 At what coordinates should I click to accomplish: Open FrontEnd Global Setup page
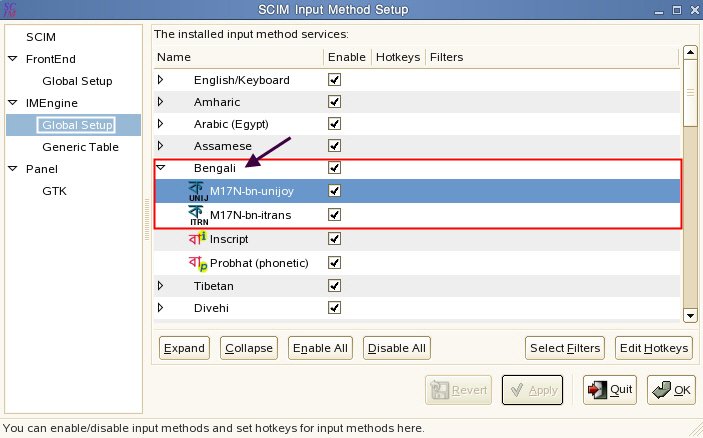[x=77, y=81]
